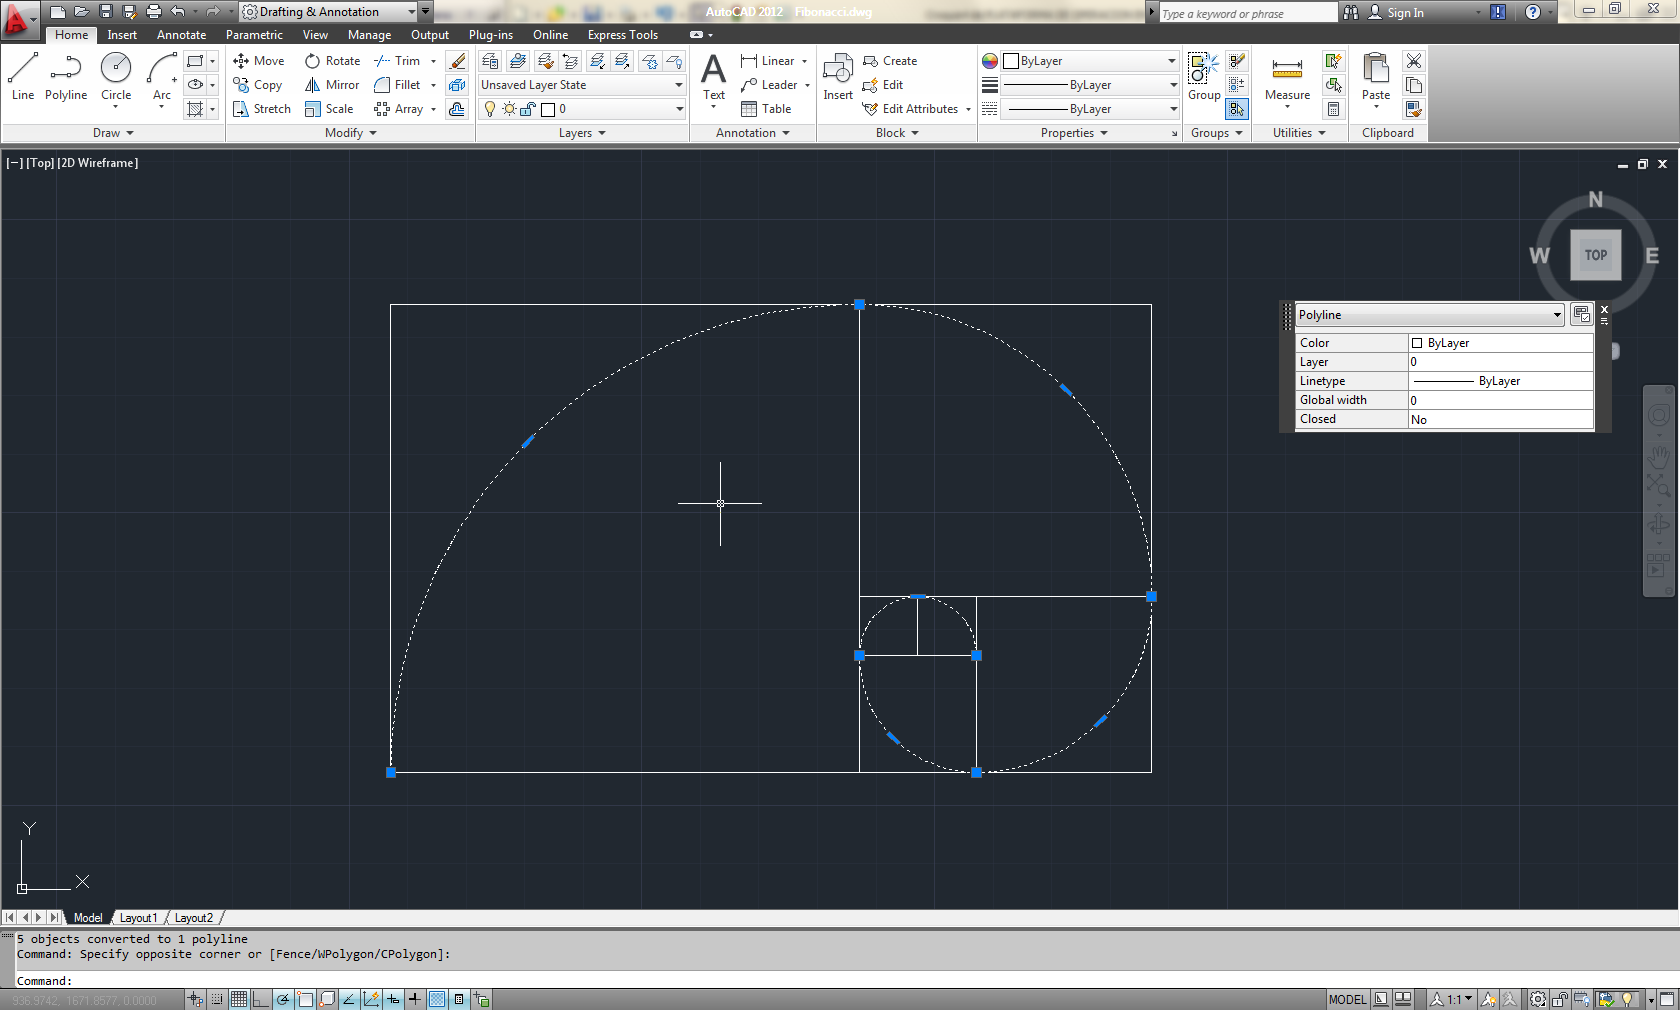This screenshot has height=1010, width=1680.
Task: Expand the Draw panel
Action: (x=113, y=133)
